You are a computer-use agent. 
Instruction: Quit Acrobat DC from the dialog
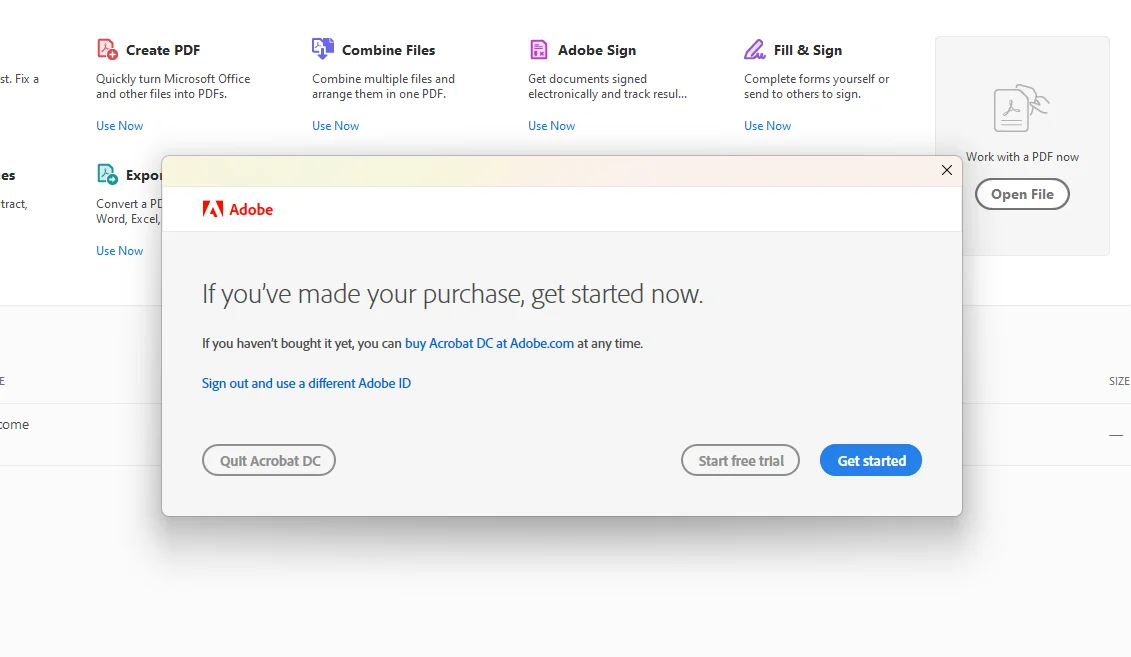(x=269, y=460)
